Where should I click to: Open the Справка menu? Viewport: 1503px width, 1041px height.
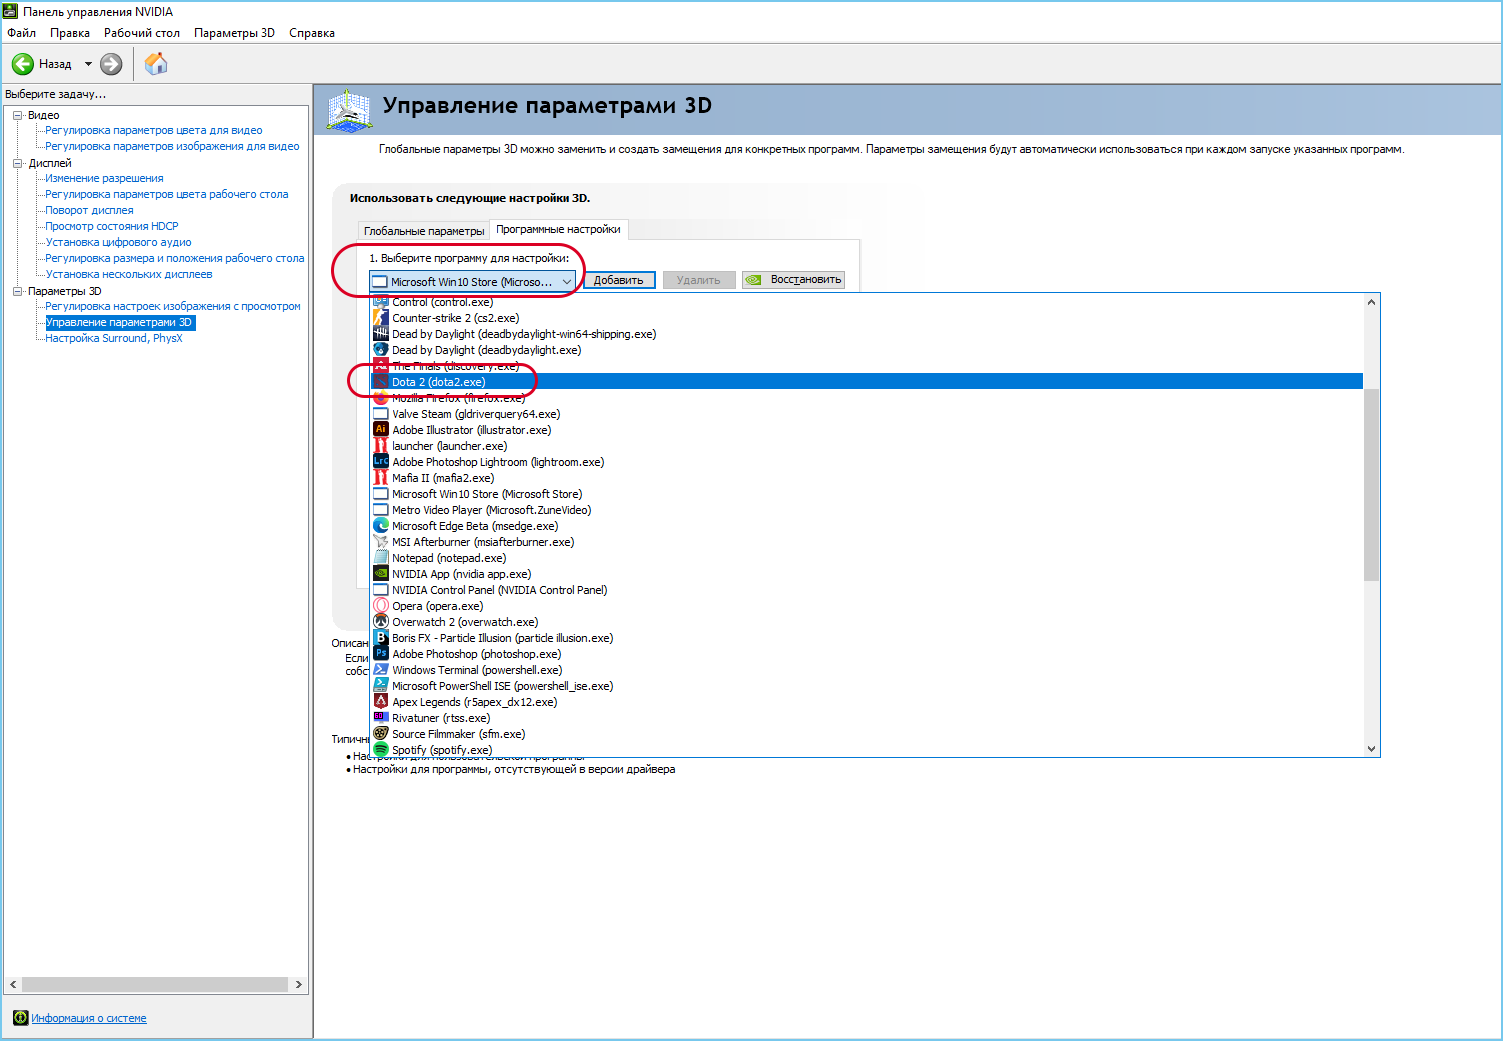point(312,33)
